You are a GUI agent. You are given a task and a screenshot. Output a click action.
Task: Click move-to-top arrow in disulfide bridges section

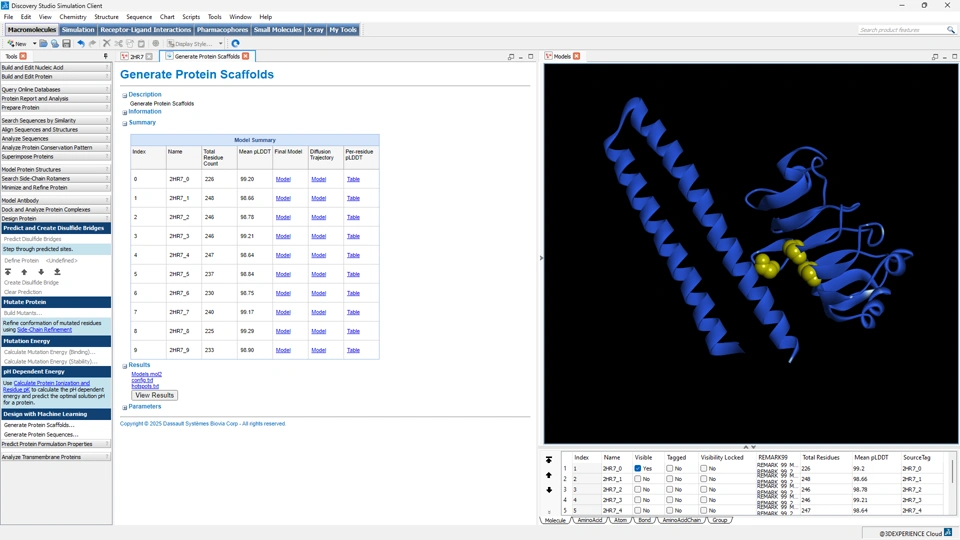click(8, 272)
